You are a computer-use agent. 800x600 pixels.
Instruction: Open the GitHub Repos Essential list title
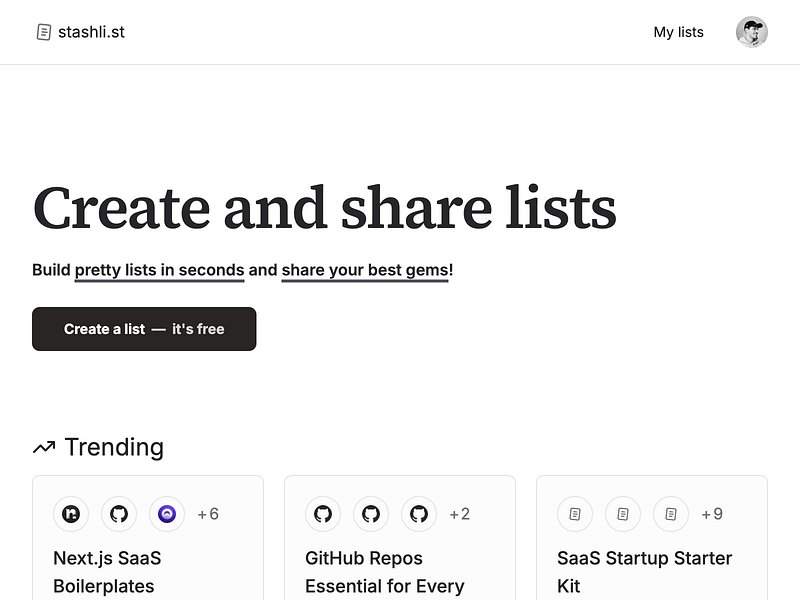(384, 571)
